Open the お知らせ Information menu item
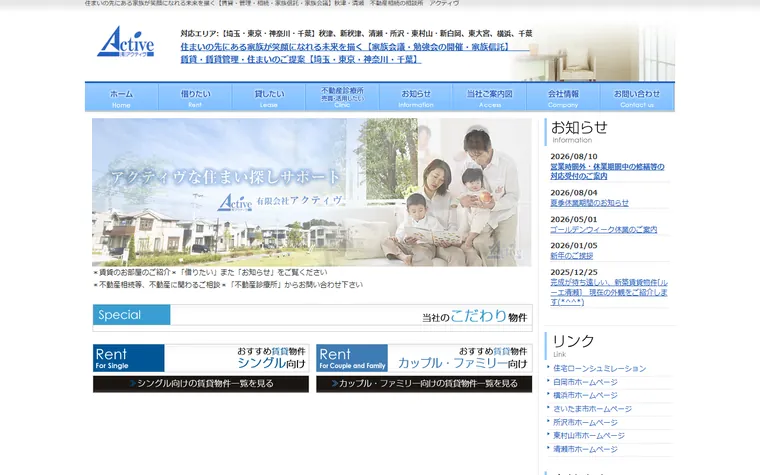 click(x=416, y=97)
